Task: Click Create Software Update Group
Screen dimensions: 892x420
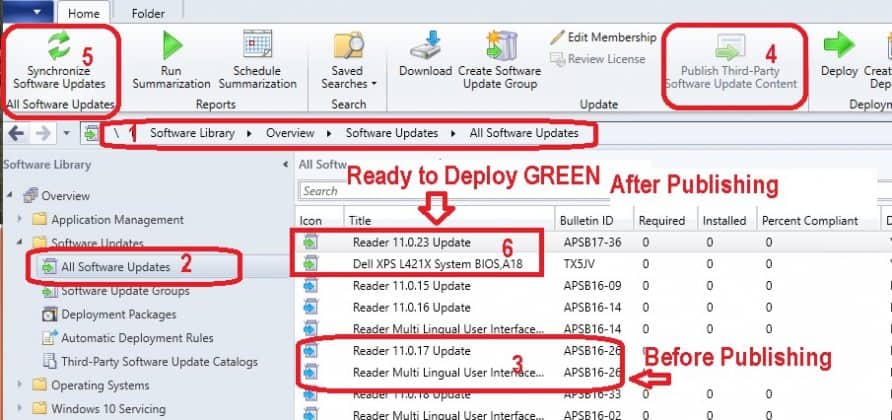Action: [x=499, y=61]
